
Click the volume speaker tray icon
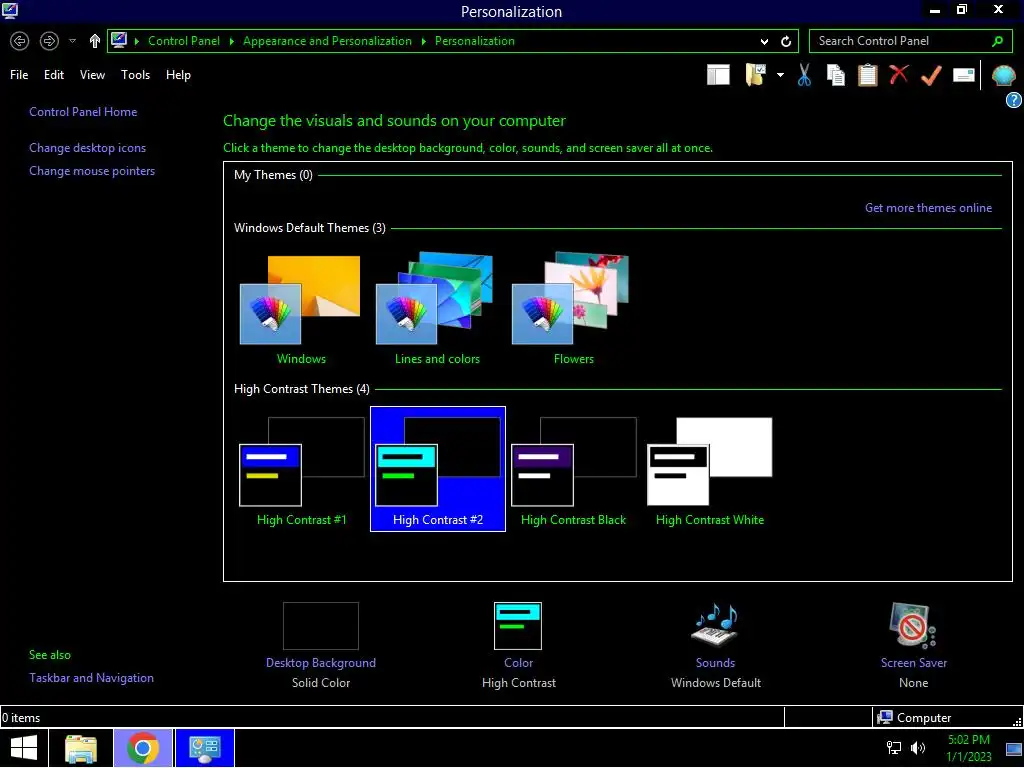(x=918, y=748)
